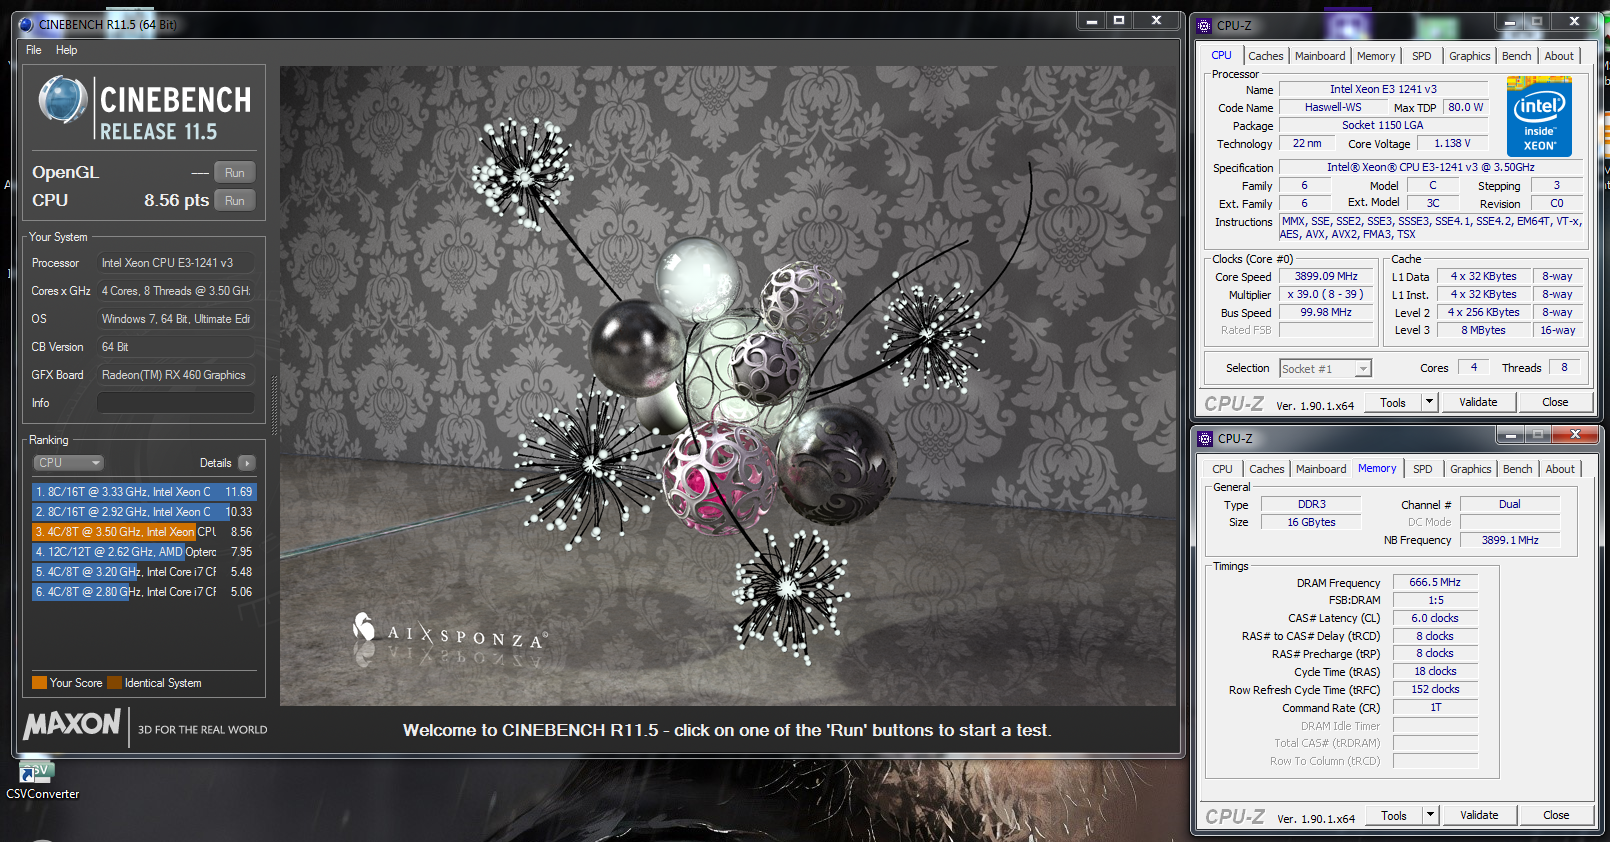Click the DRAM Frequency value 666.5 MHz
1610x842 pixels.
point(1435,582)
